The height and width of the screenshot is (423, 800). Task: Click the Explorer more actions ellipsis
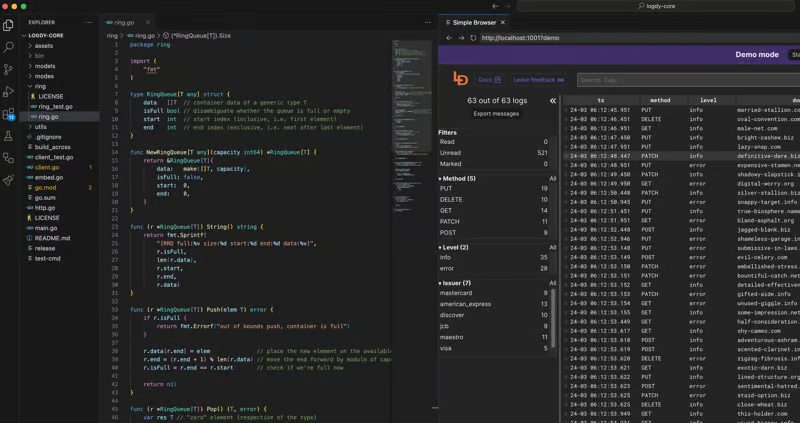(x=89, y=22)
